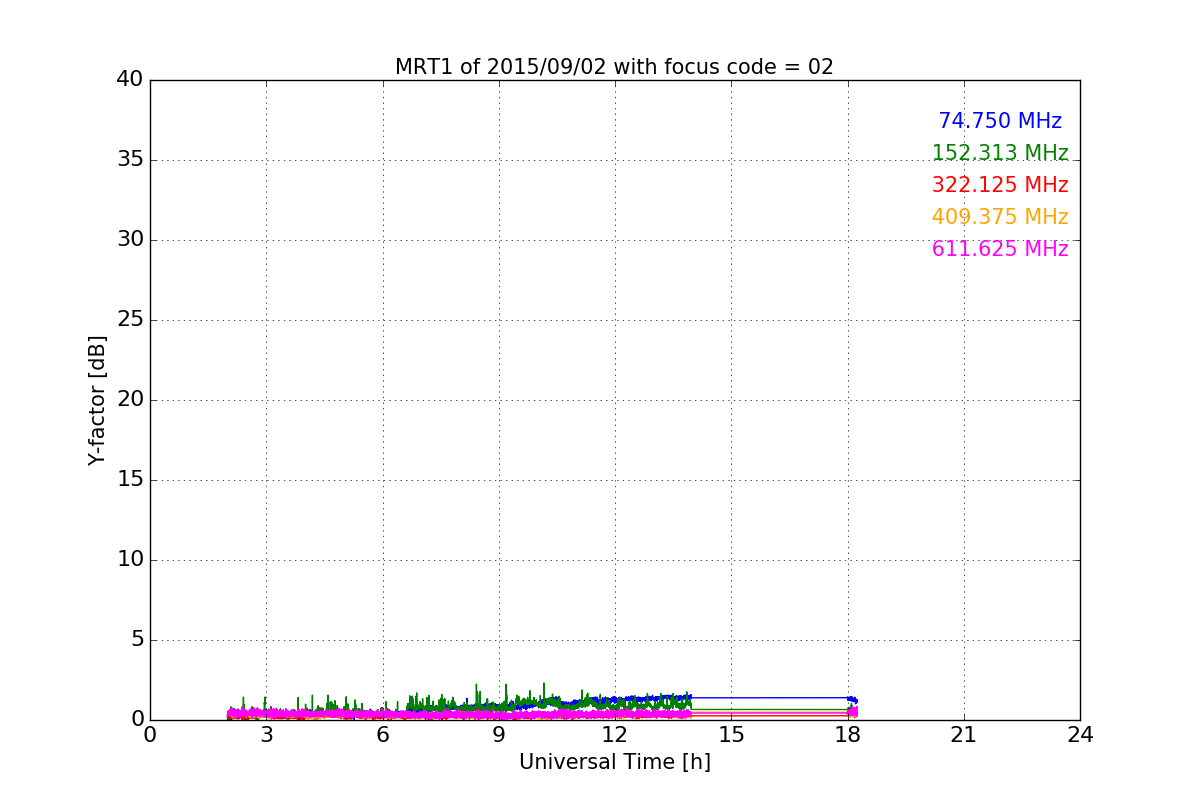Click y-axis tick value 20

tap(130, 400)
